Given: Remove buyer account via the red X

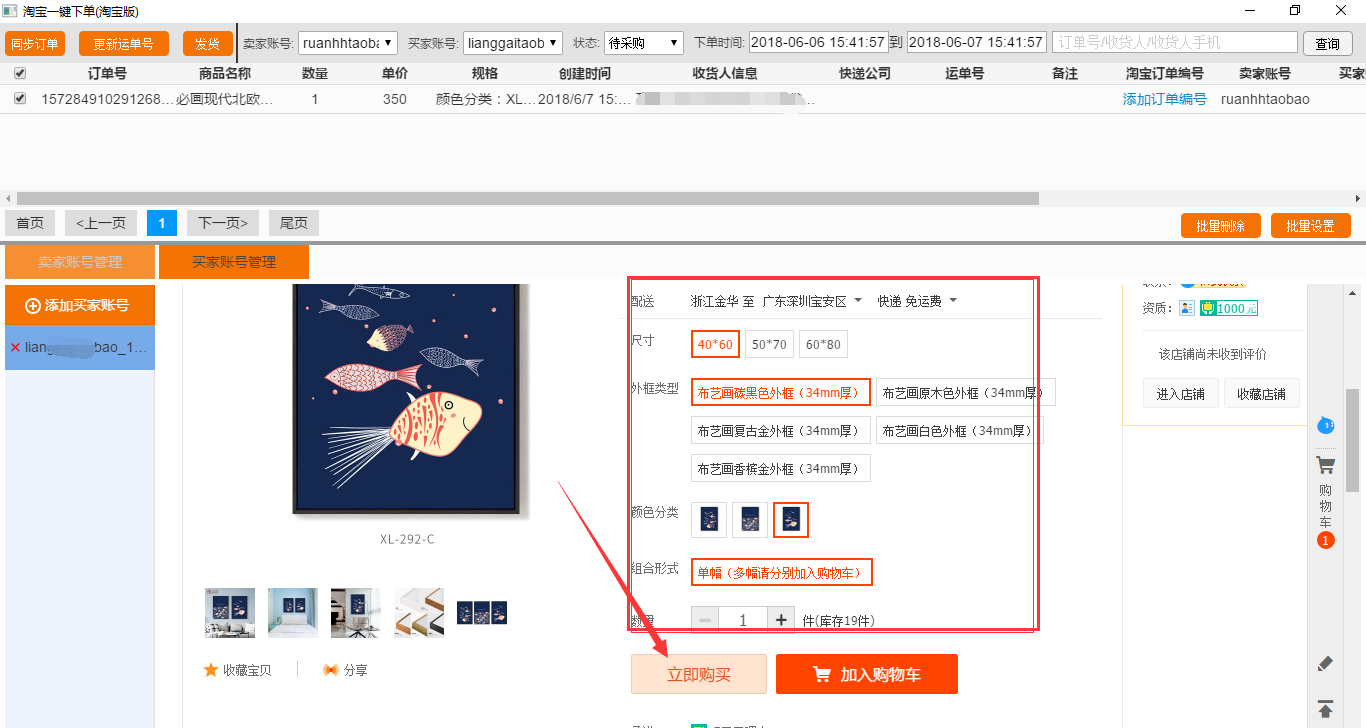Looking at the screenshot, I should (15, 348).
